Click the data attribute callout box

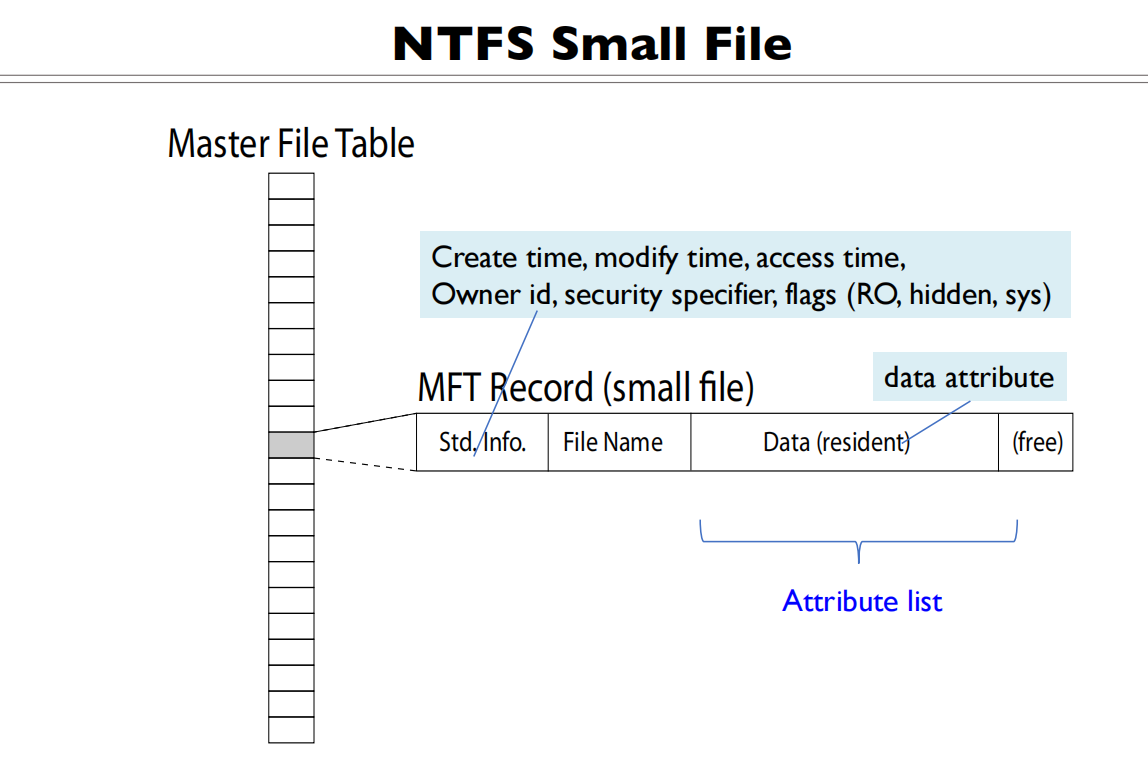click(x=969, y=377)
